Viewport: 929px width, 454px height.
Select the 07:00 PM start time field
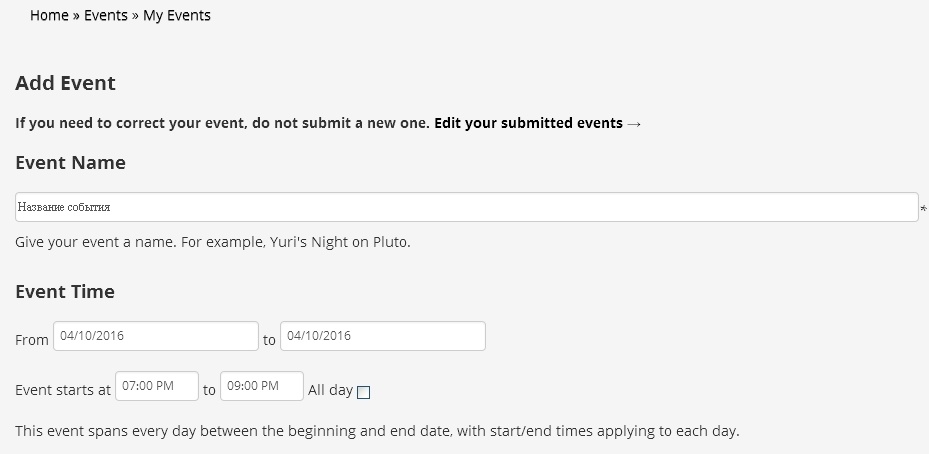coord(157,386)
